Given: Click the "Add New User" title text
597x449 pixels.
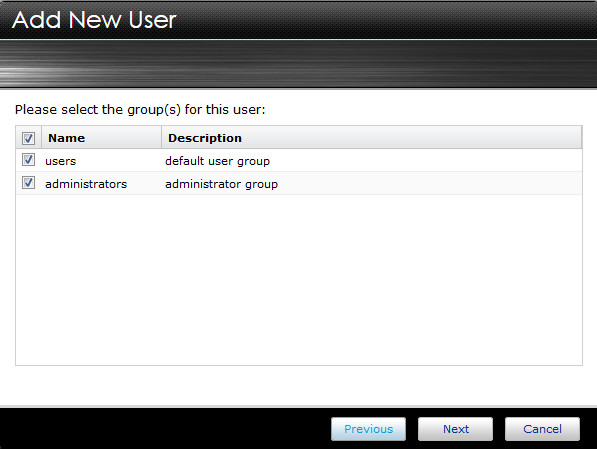Looking at the screenshot, I should [94, 20].
